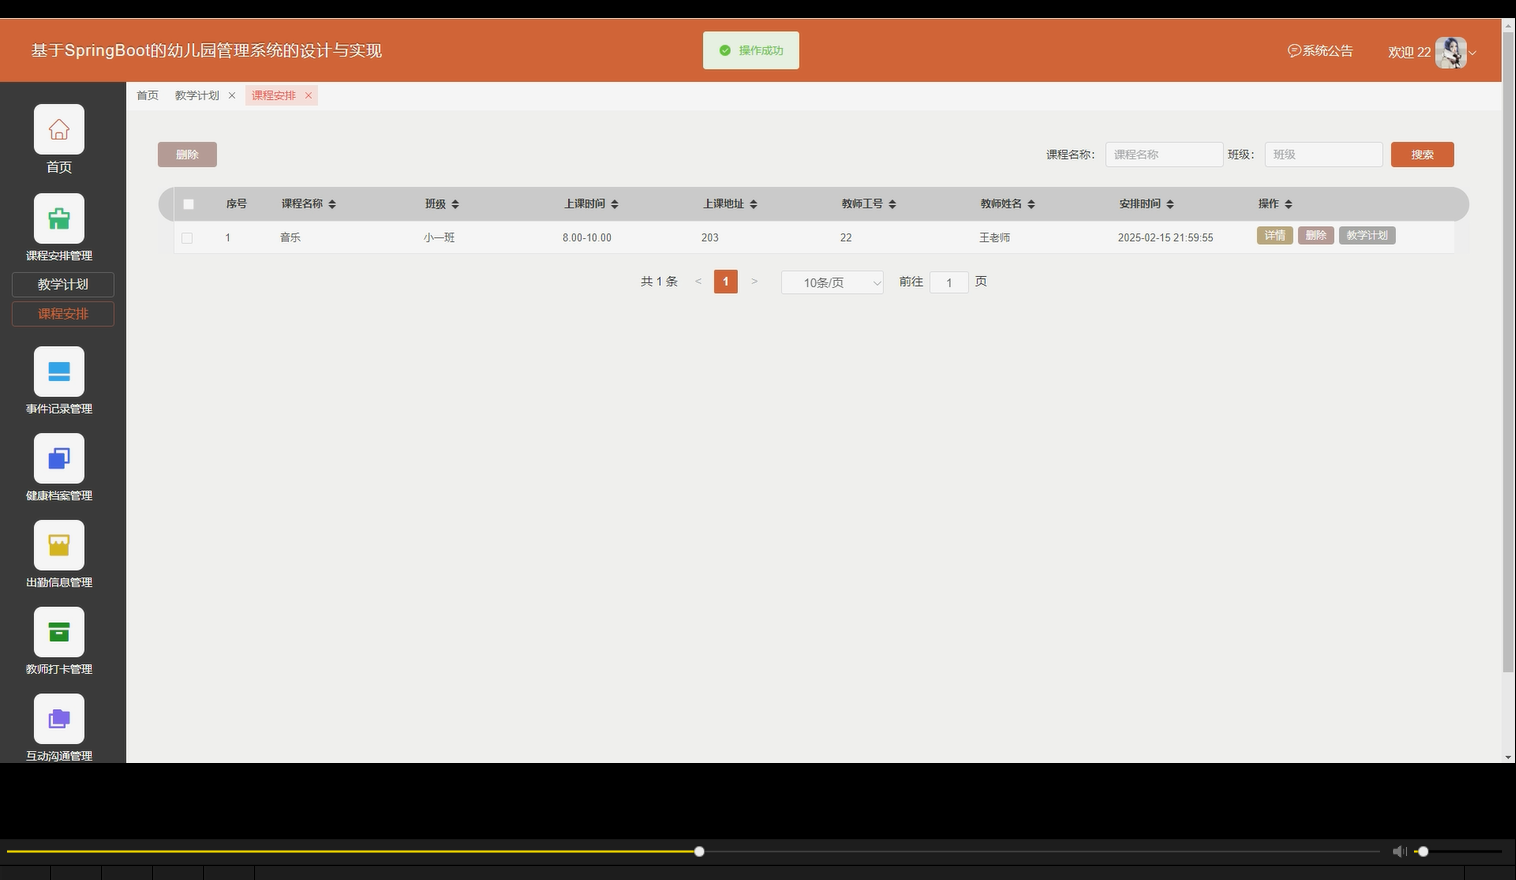The width and height of the screenshot is (1516, 880).
Task: Sort by 班级 column arrows
Action: [x=455, y=204]
